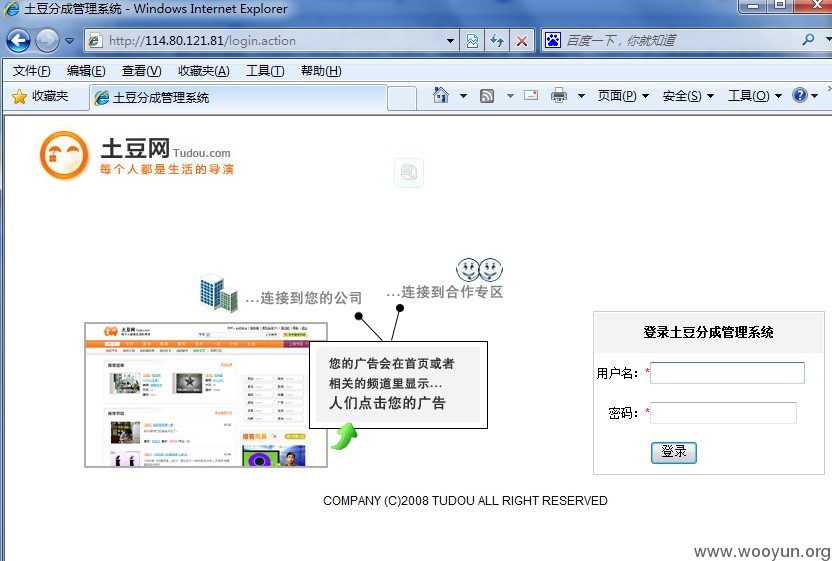832x561 pixels.
Task: Click the text …连接到您的公司
Action: [x=304, y=298]
